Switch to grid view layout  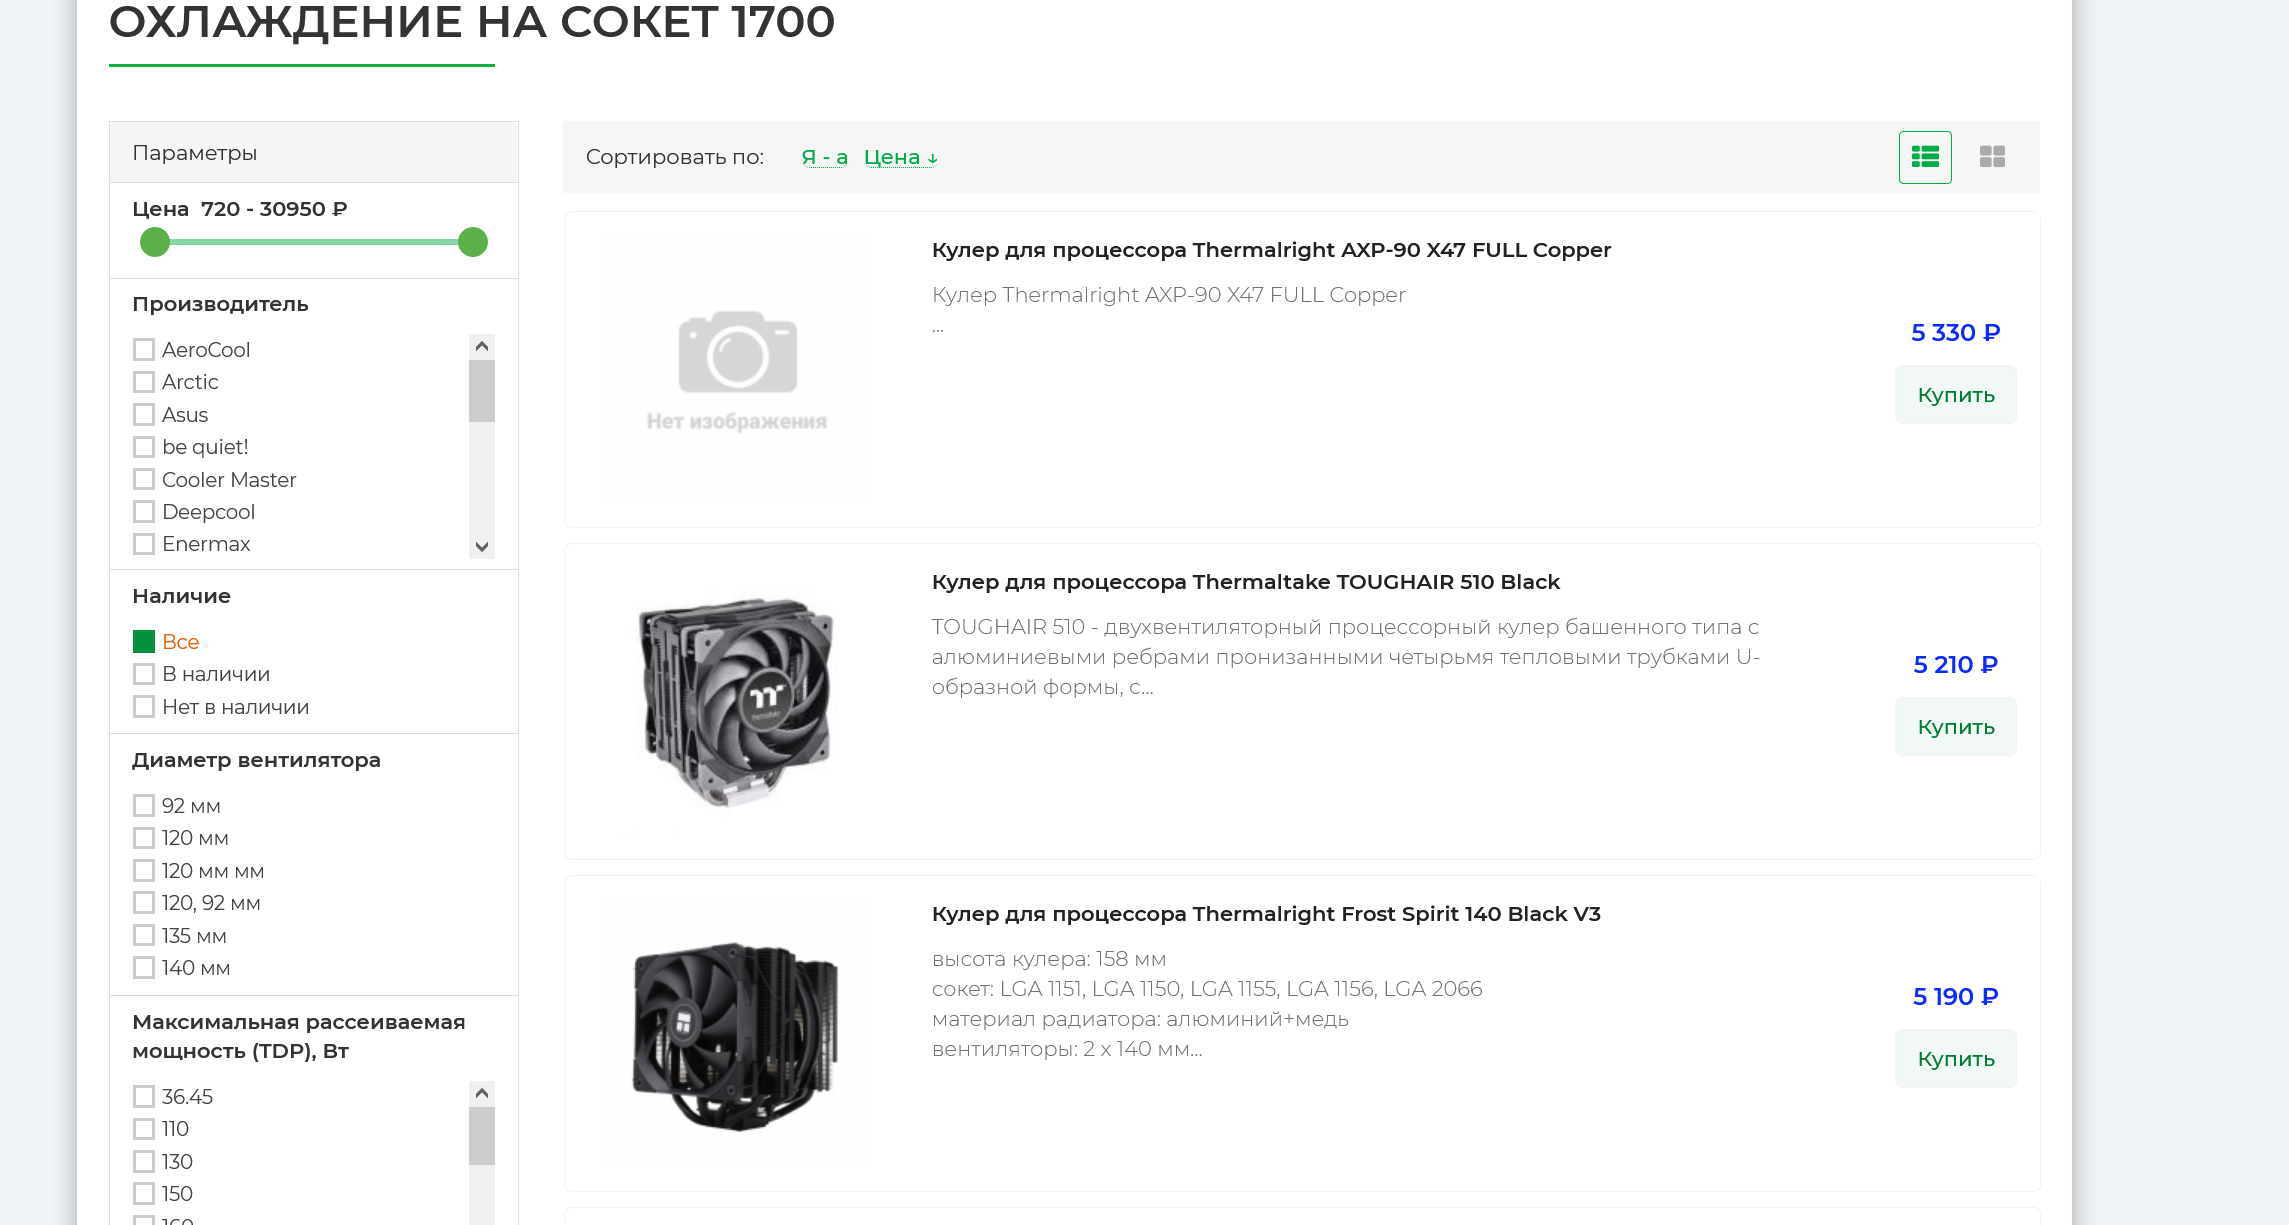click(x=1992, y=157)
